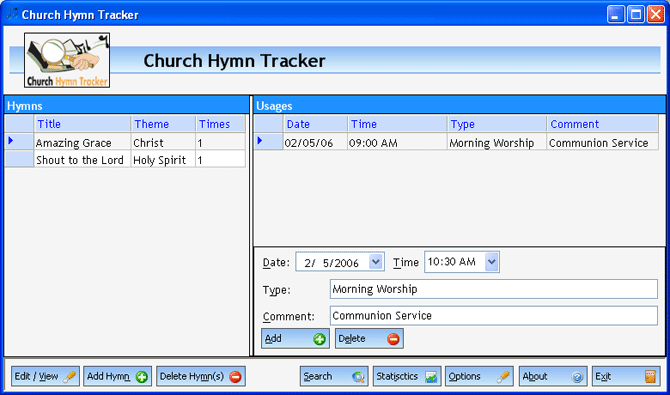The height and width of the screenshot is (395, 670).
Task: Open the Options button
Action: (x=479, y=376)
